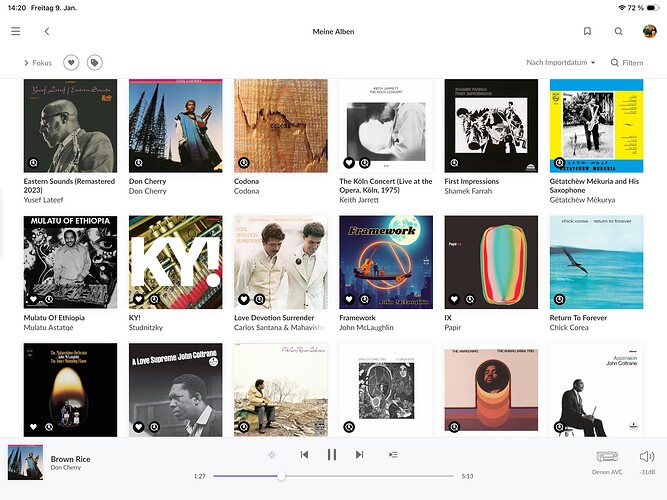
Task: Go back with the left arrow
Action: click(x=47, y=31)
